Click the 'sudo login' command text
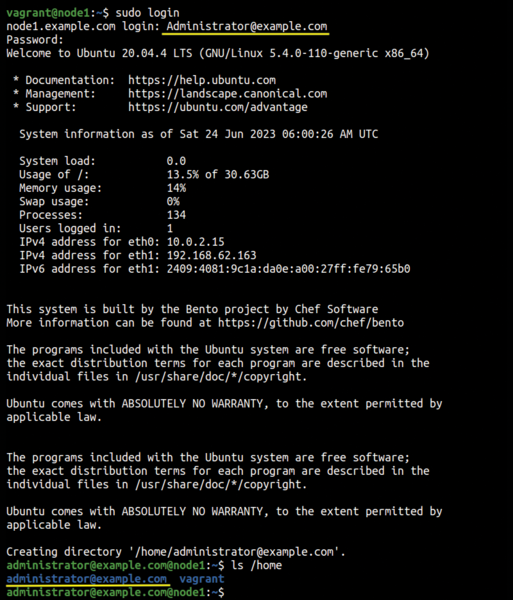 click(x=147, y=13)
